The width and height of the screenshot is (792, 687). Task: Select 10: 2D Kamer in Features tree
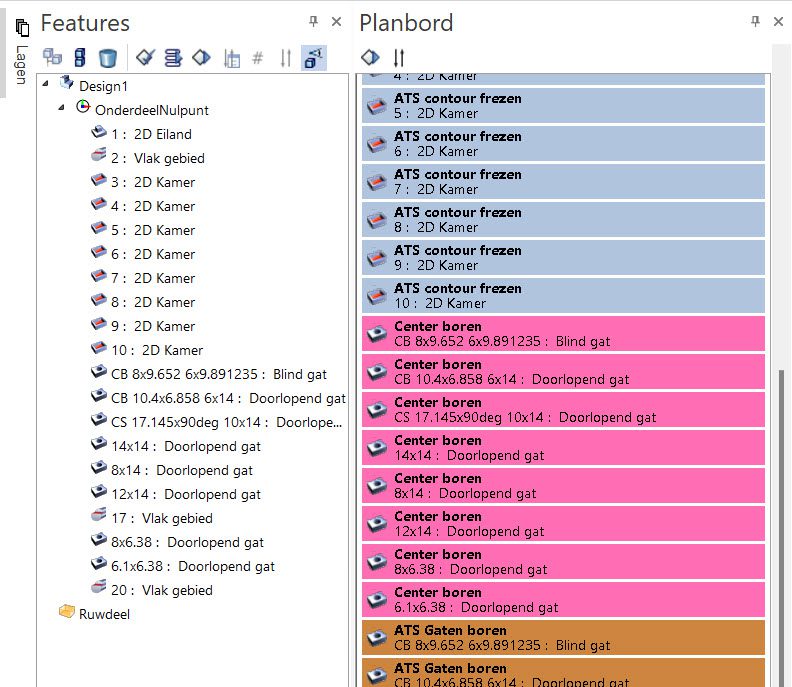click(x=157, y=350)
